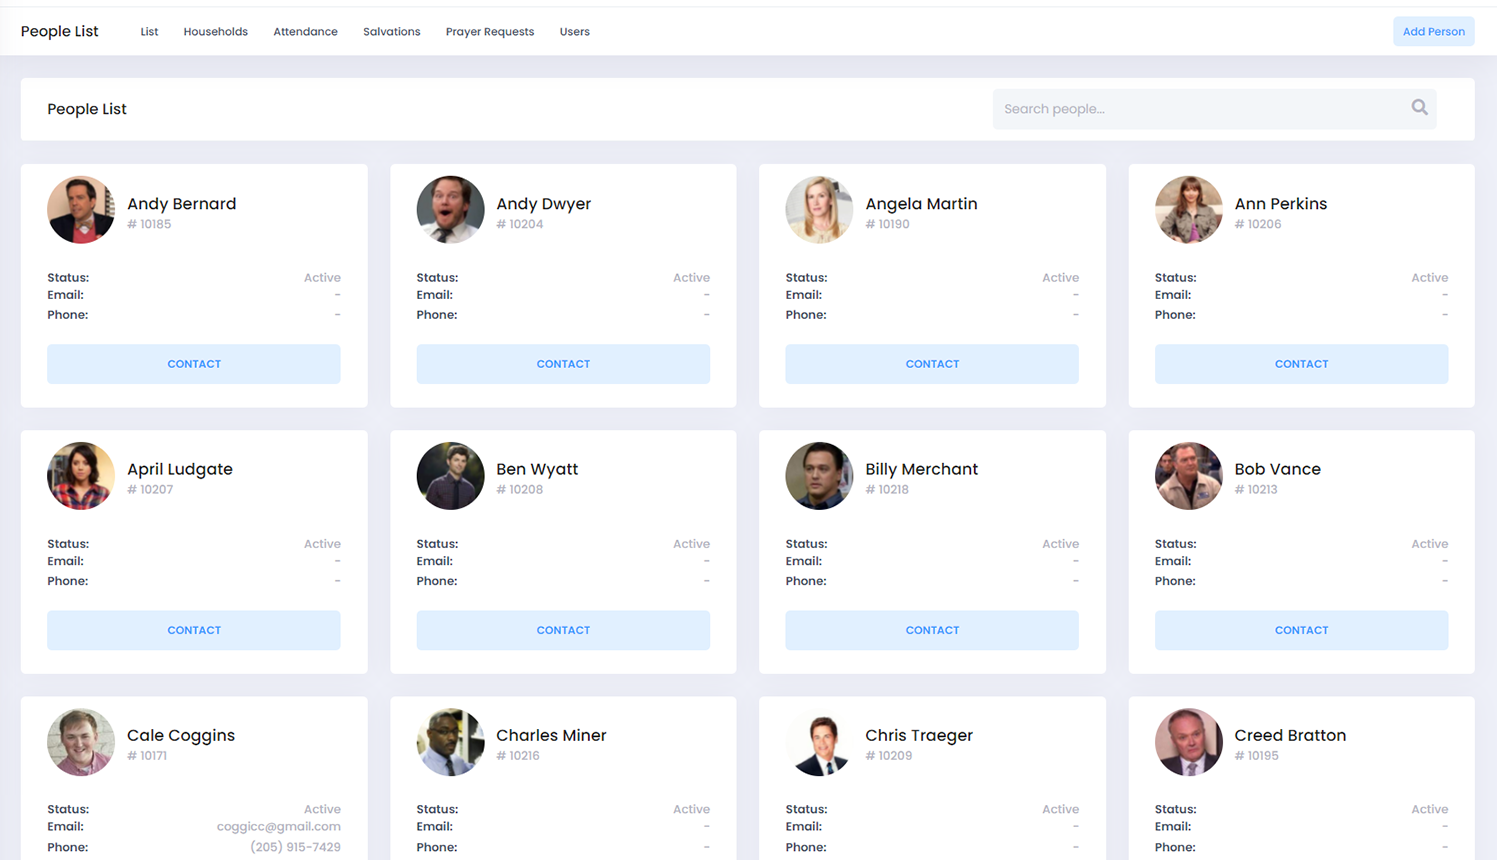Click the People List panel heading
The image size is (1500, 860).
coord(87,109)
